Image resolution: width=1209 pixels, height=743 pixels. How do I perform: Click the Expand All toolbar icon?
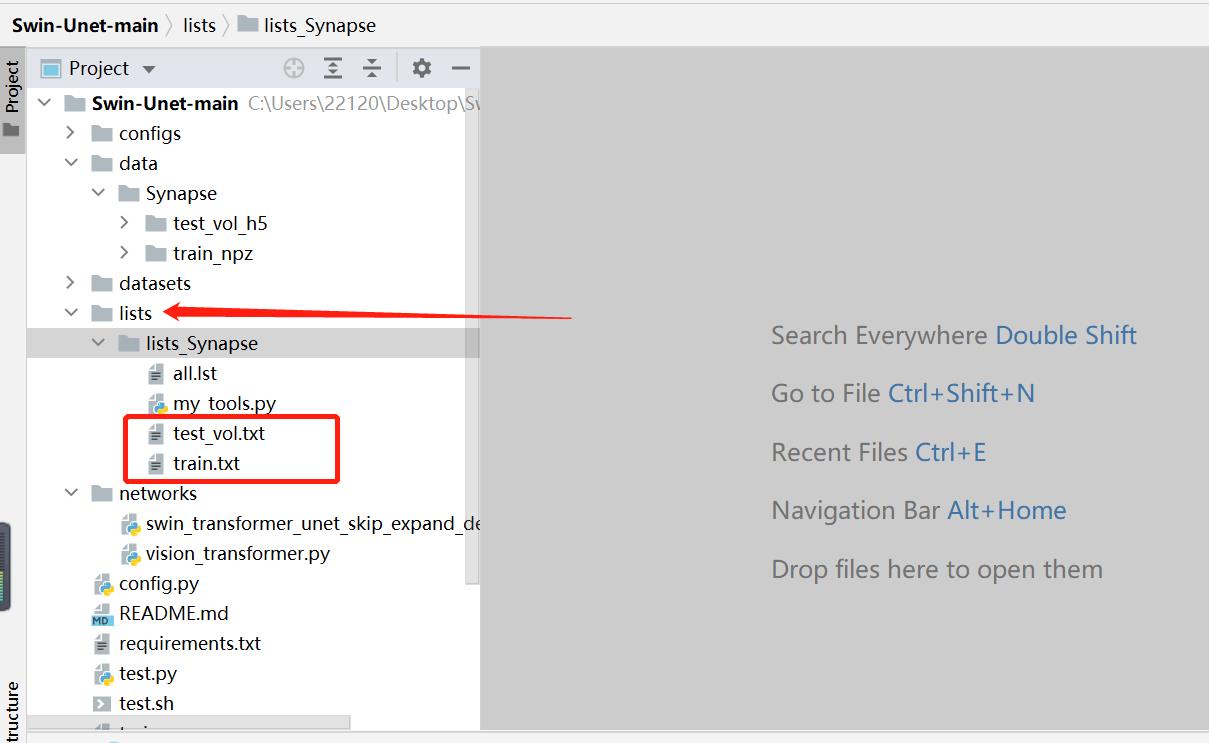[x=333, y=68]
